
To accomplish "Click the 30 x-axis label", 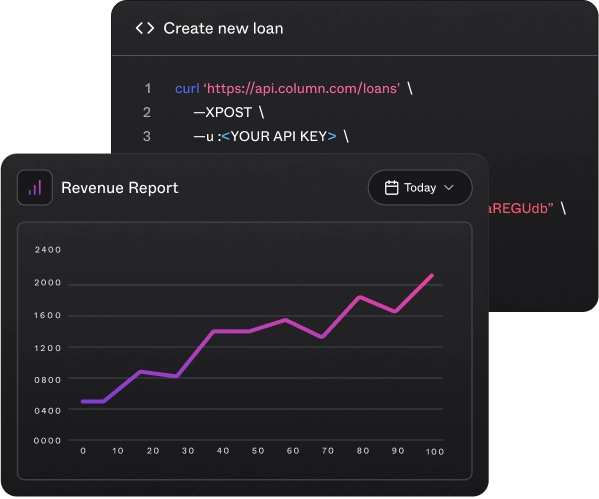I will [x=188, y=451].
